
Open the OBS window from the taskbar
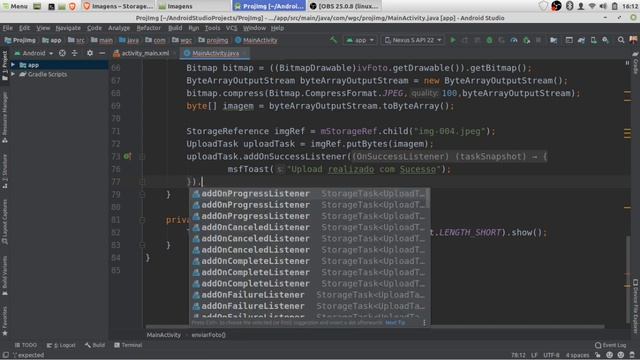(345, 6)
